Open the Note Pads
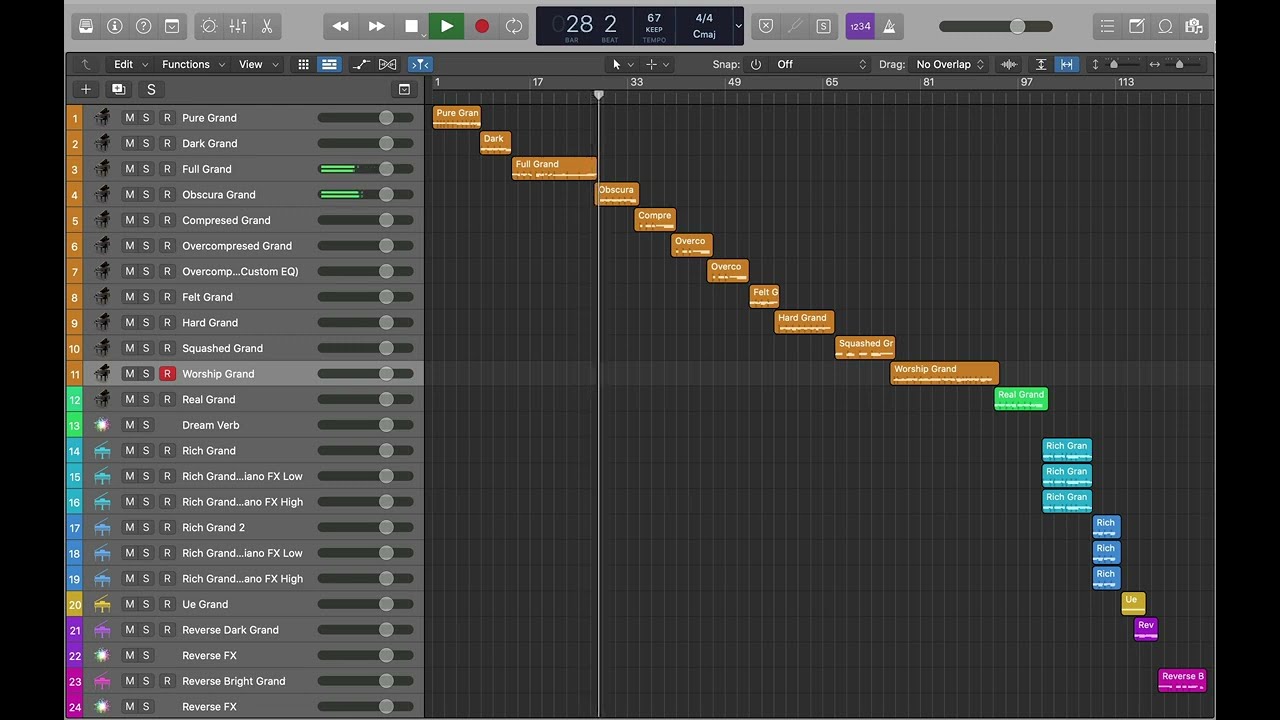 tap(1137, 26)
